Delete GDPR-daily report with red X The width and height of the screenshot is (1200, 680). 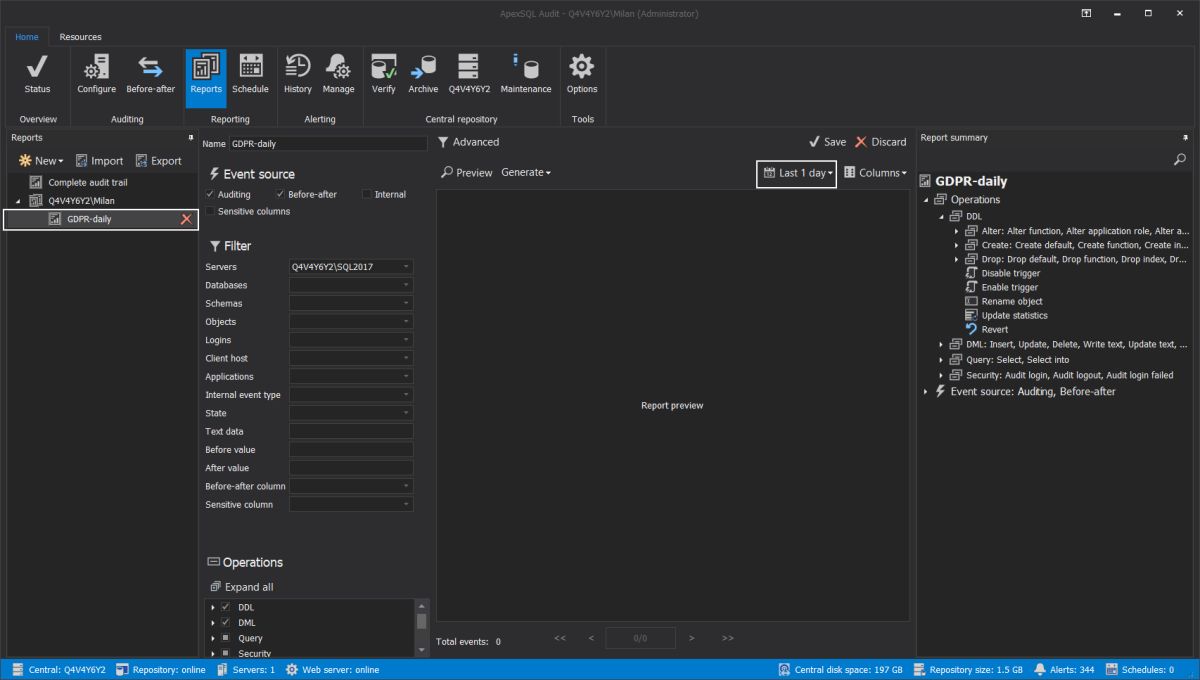pos(186,219)
